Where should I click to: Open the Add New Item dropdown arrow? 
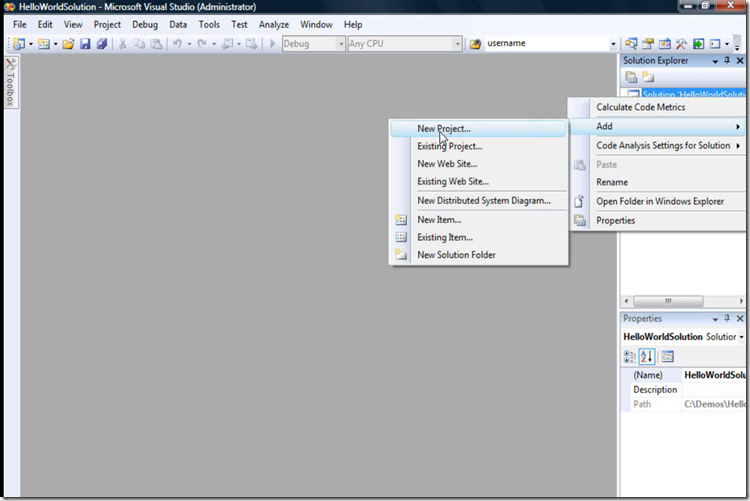click(55, 44)
